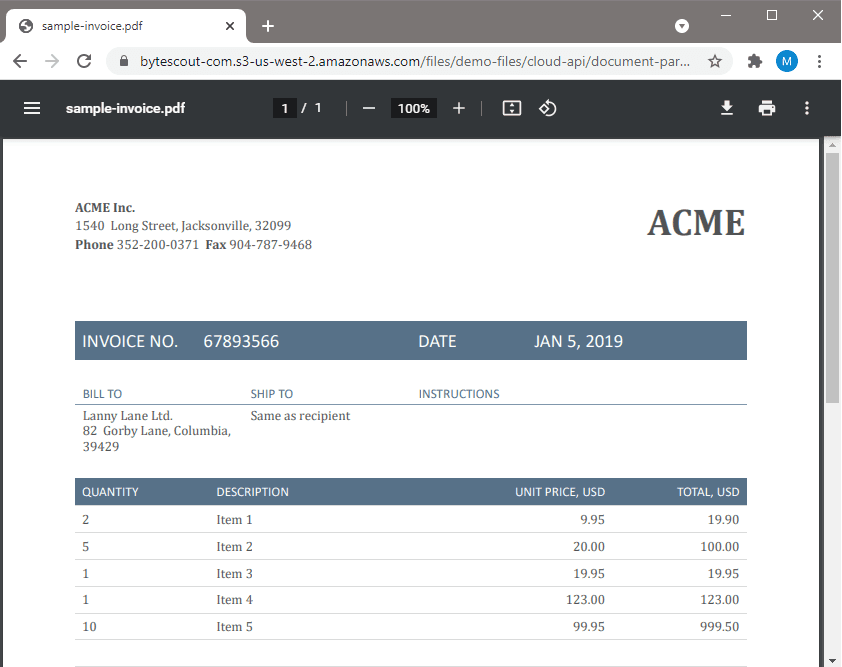Bookmark this page with star icon
Viewport: 842px width, 667px height.
coord(715,61)
